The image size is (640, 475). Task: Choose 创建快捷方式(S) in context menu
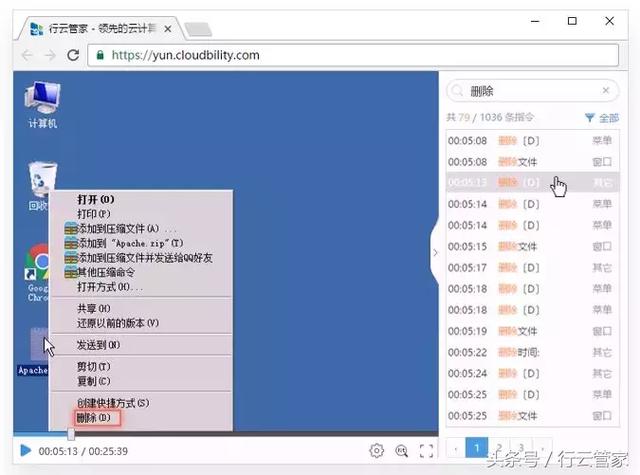pos(113,403)
